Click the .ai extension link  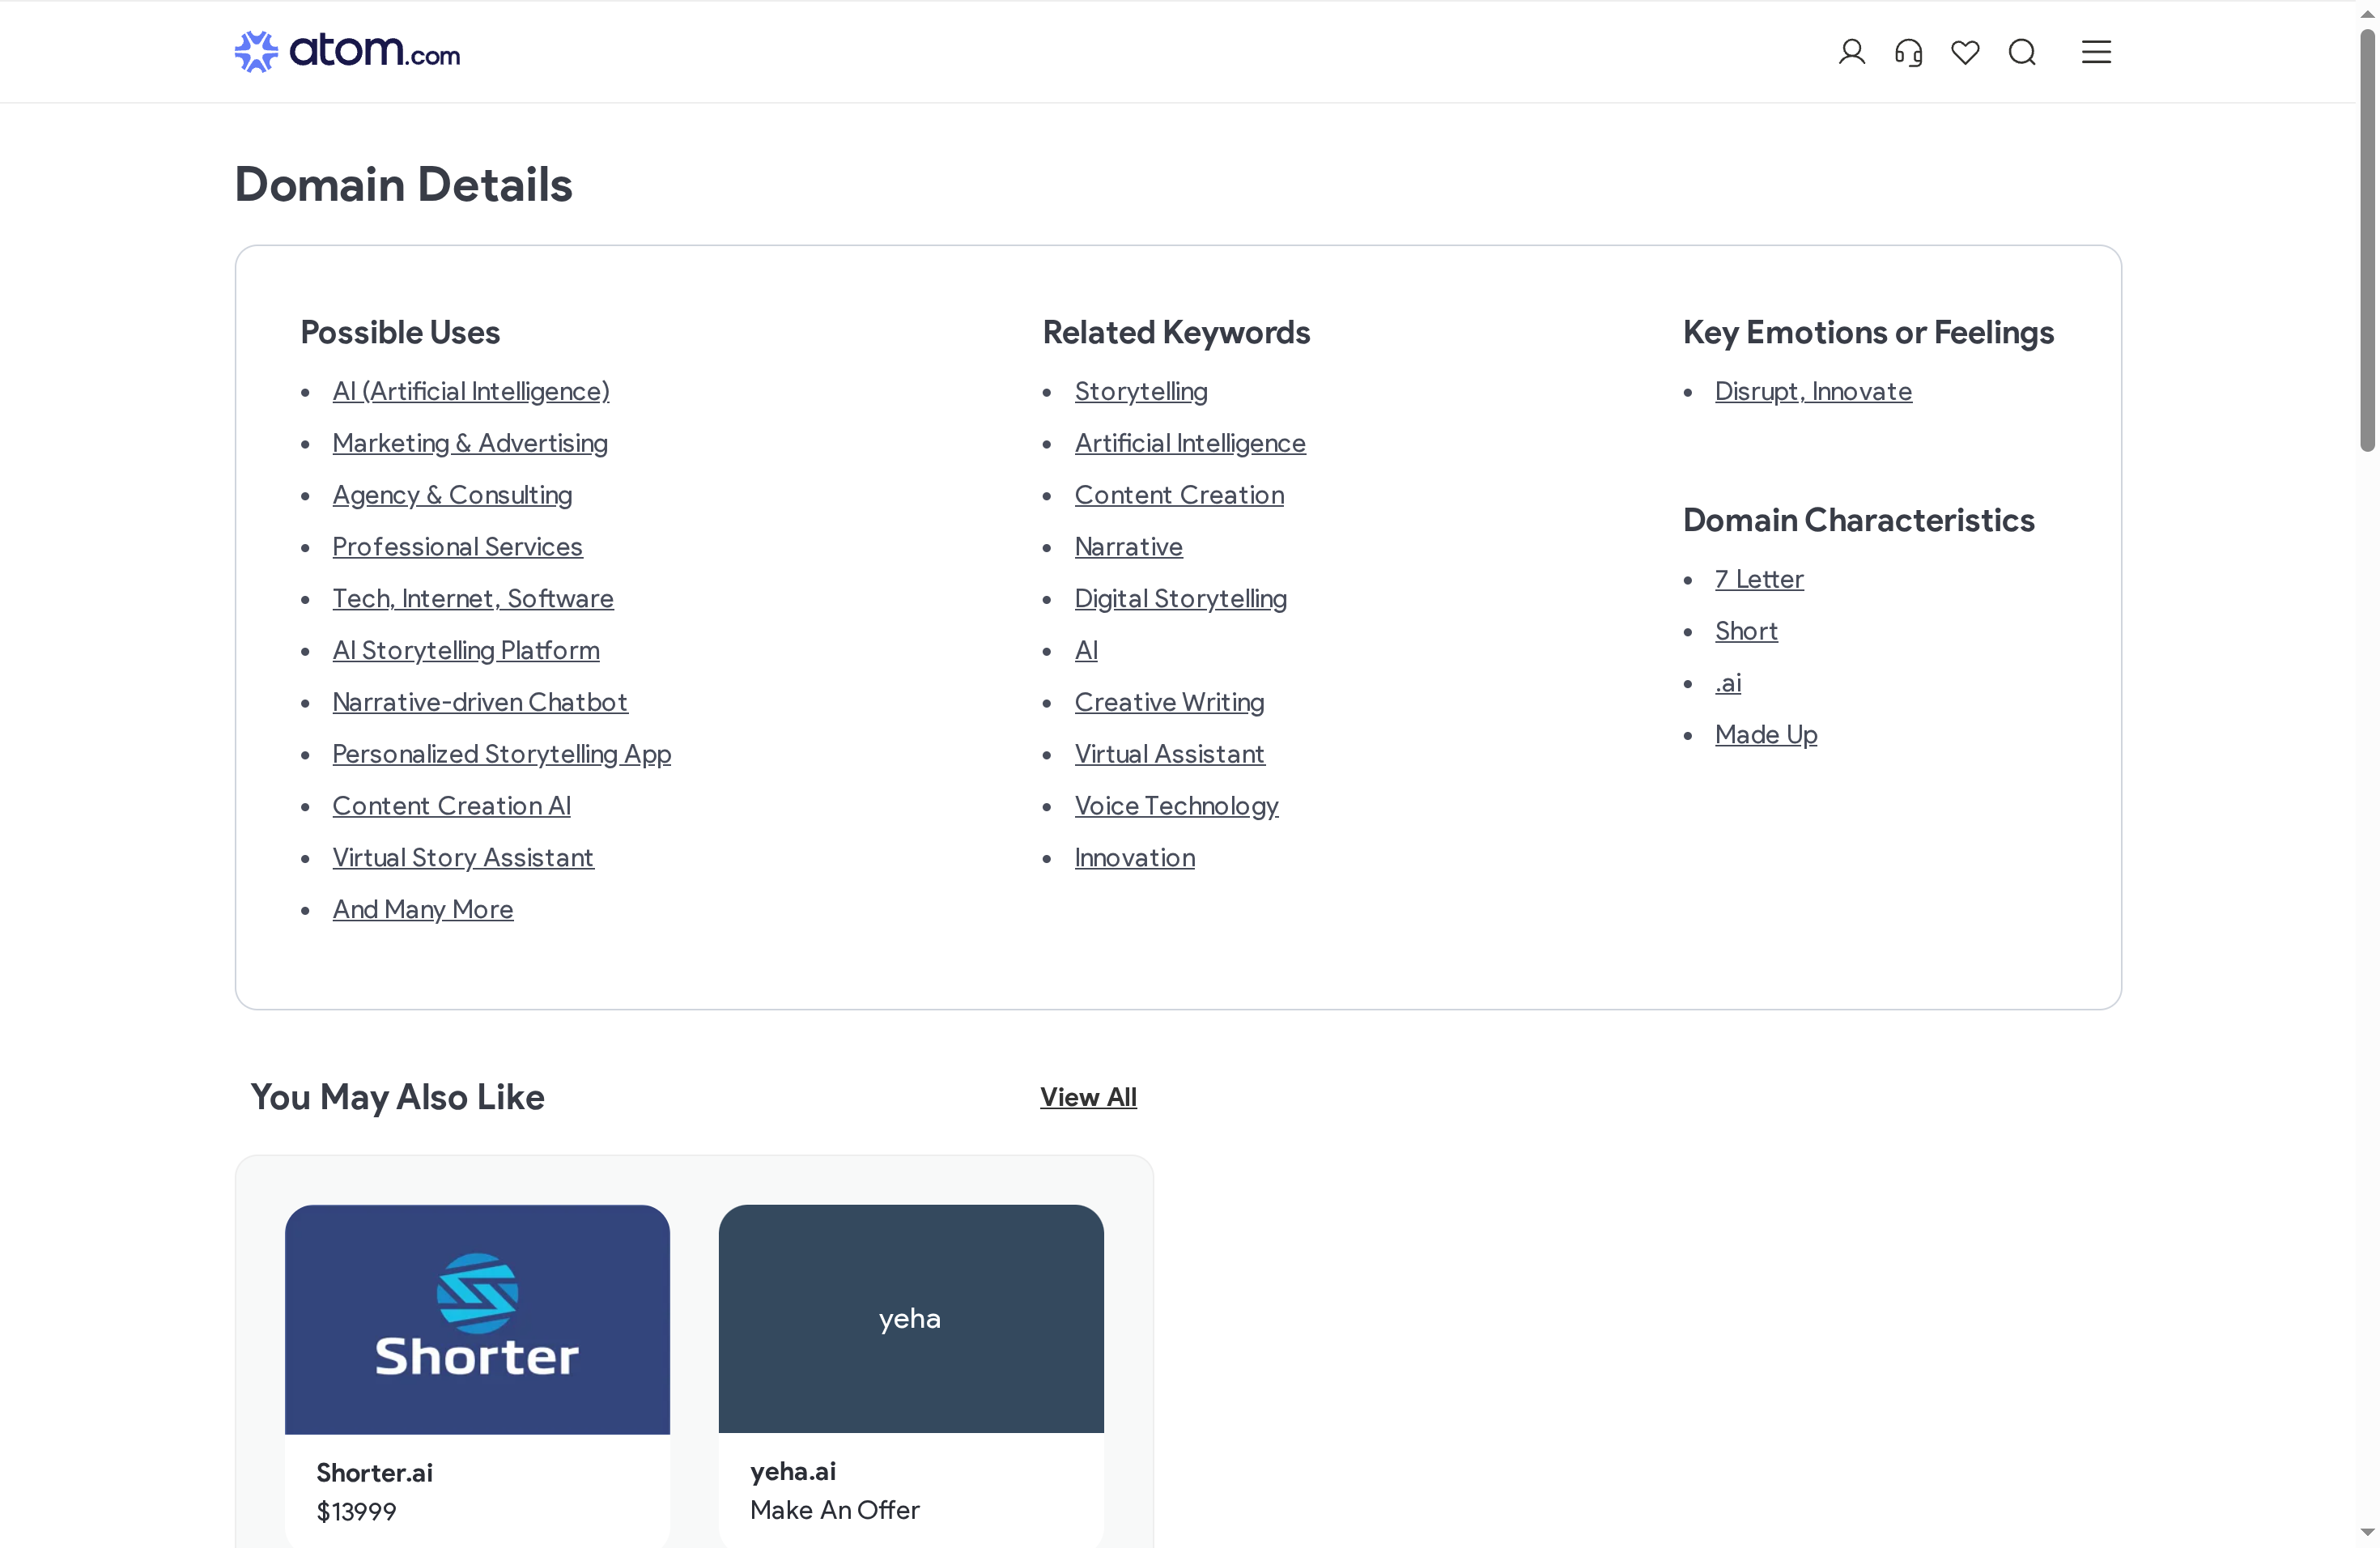[1727, 682]
